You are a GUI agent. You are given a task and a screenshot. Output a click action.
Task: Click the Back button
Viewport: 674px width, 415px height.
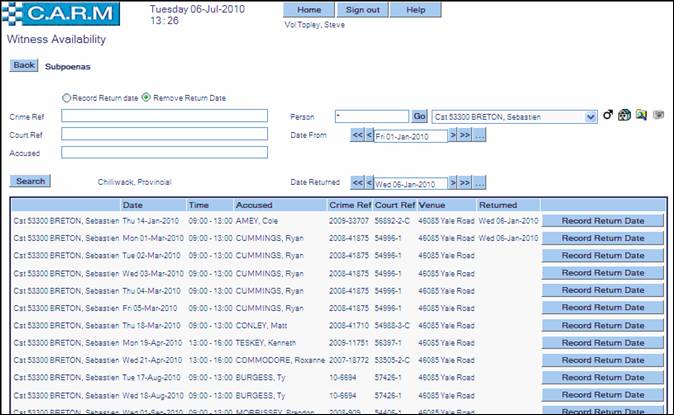tap(23, 65)
